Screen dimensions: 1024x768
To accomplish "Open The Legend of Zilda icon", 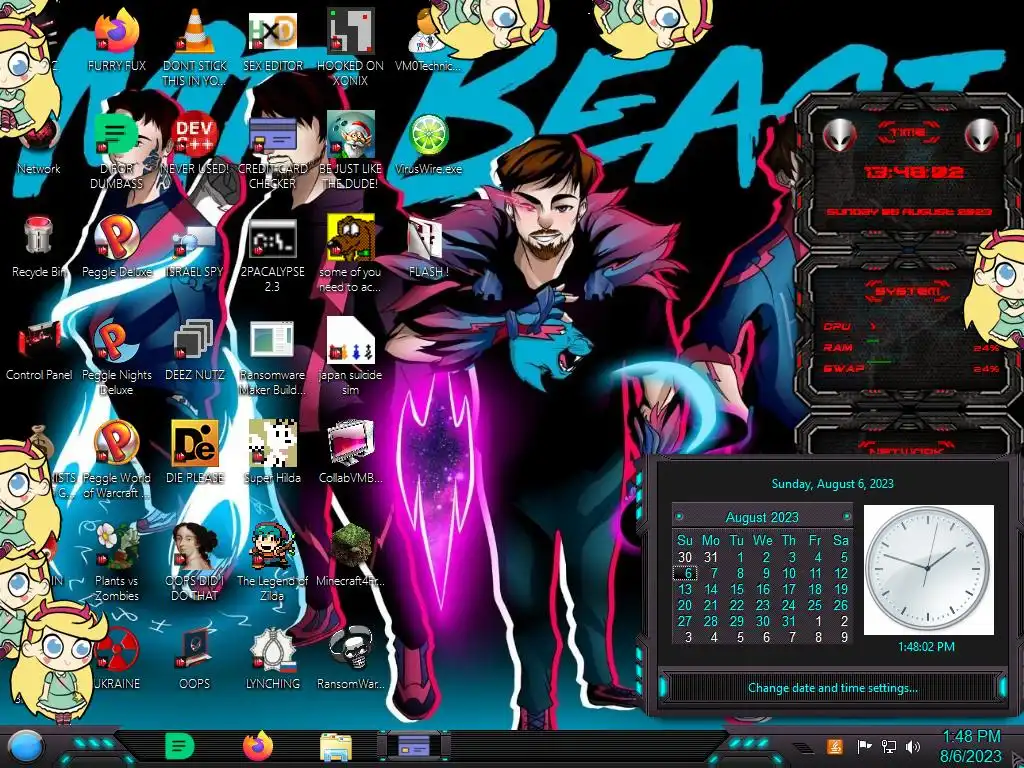I will [272, 547].
